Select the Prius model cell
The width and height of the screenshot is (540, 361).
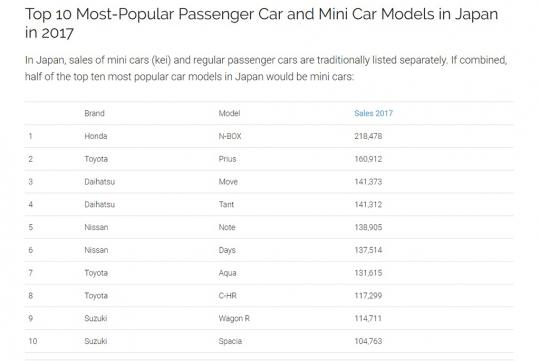[227, 159]
